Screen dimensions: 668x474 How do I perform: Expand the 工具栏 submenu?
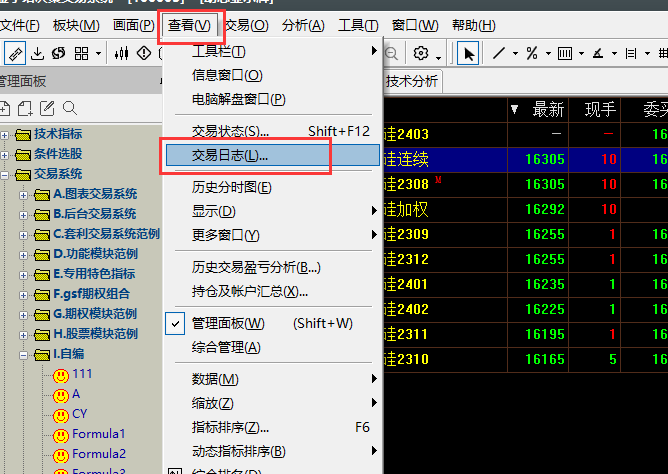tap(218, 51)
